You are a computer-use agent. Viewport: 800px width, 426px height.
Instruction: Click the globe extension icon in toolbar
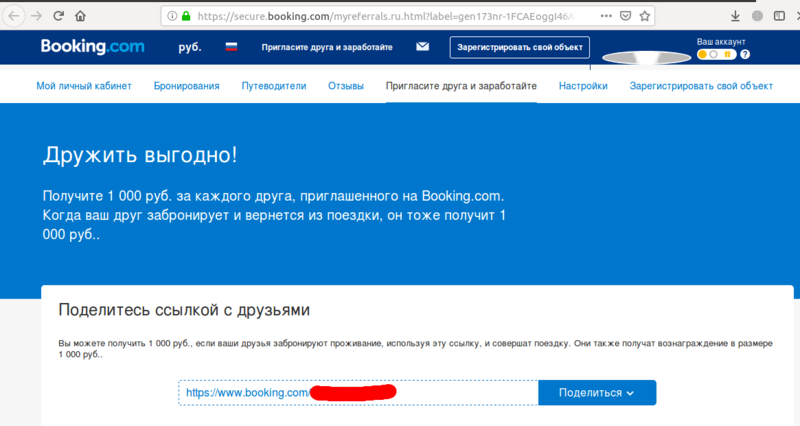click(x=757, y=16)
